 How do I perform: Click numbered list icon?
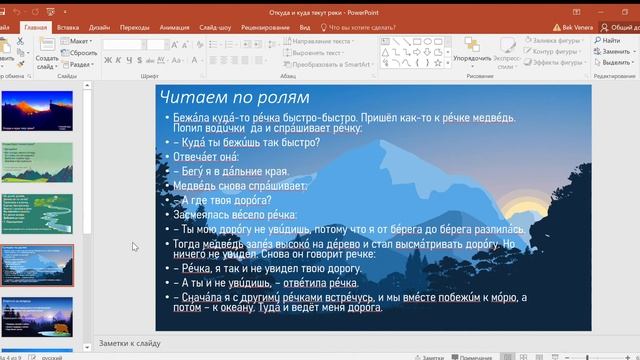[x=230, y=44]
